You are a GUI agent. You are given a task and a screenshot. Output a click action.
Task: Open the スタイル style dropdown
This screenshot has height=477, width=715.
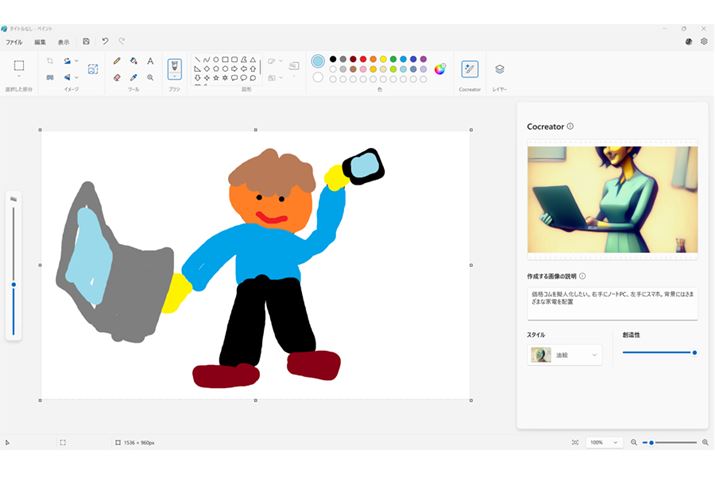coord(565,355)
